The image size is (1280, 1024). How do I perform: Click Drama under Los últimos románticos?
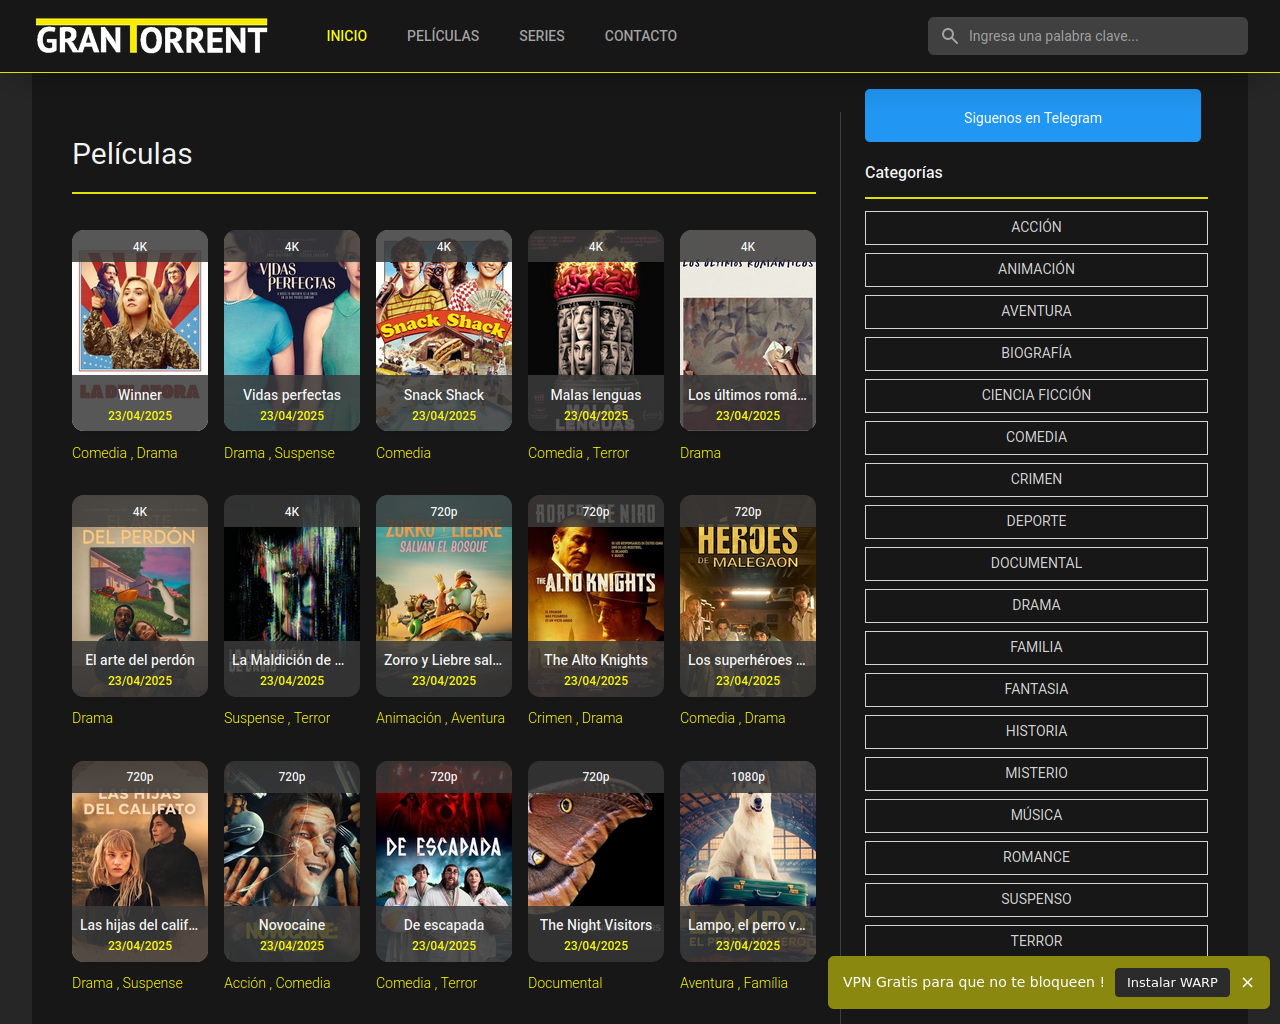[x=700, y=453]
